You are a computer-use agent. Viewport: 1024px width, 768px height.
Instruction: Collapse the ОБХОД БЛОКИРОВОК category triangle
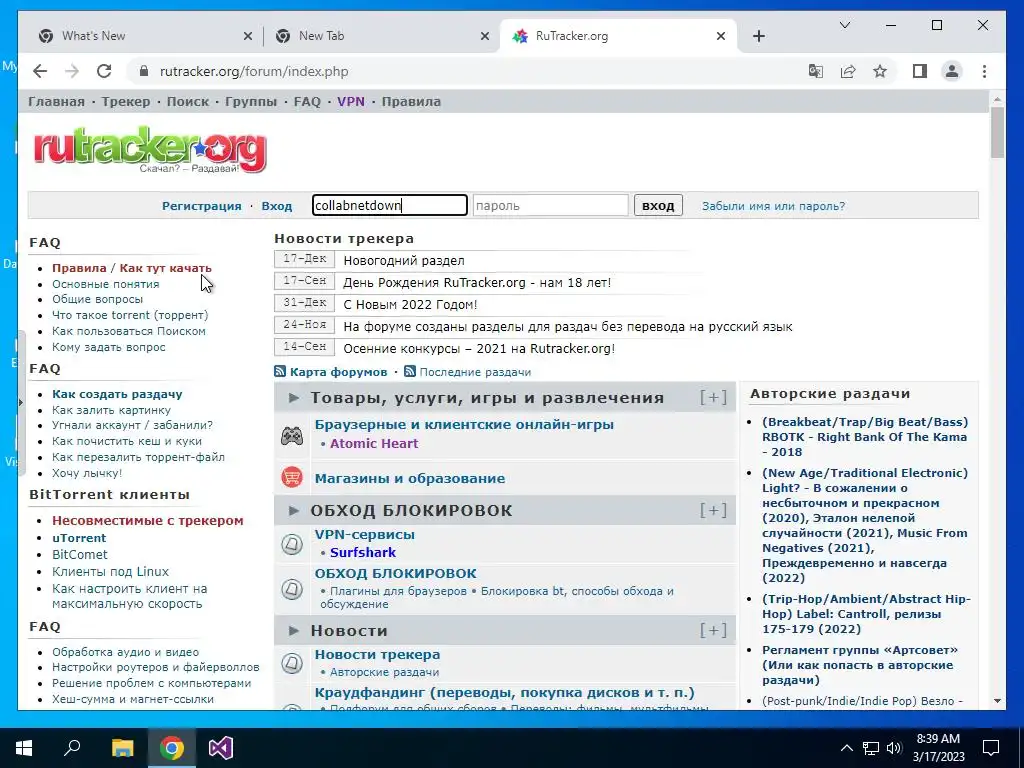293,510
